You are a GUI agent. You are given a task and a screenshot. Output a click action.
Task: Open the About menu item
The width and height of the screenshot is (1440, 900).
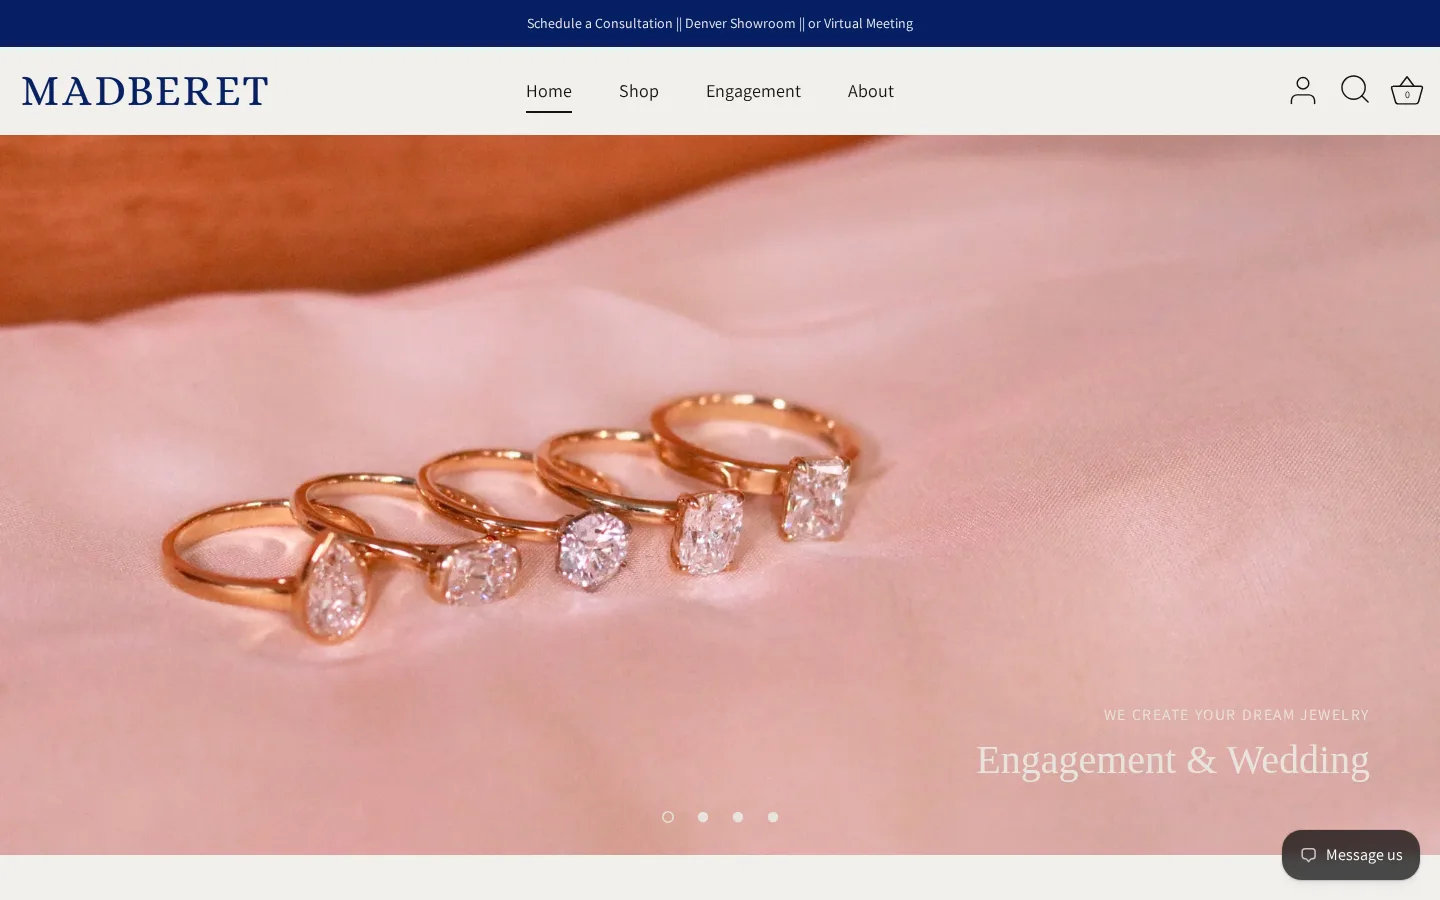pyautogui.click(x=871, y=91)
